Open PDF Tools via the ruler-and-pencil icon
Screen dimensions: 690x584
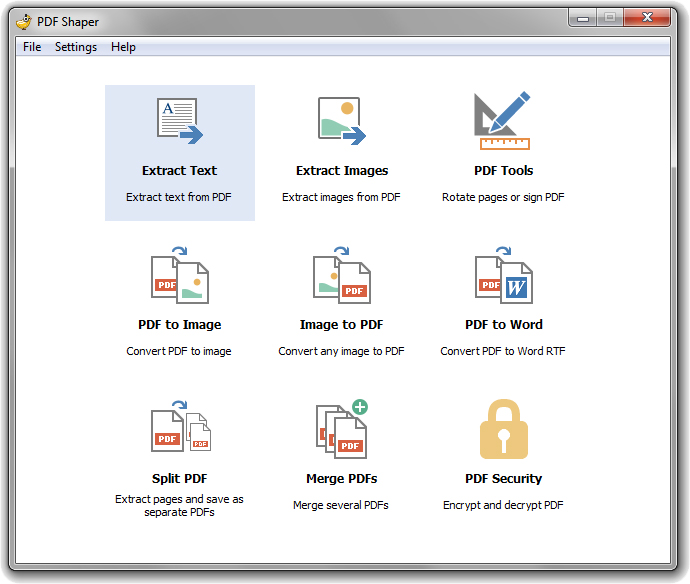click(x=503, y=121)
